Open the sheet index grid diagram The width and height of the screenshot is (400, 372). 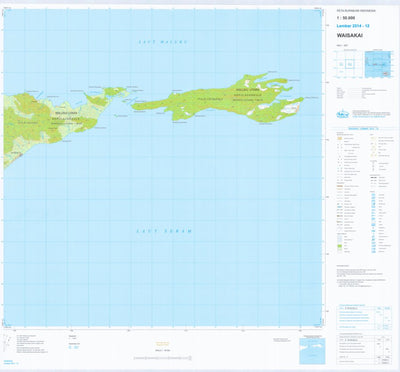click(349, 64)
